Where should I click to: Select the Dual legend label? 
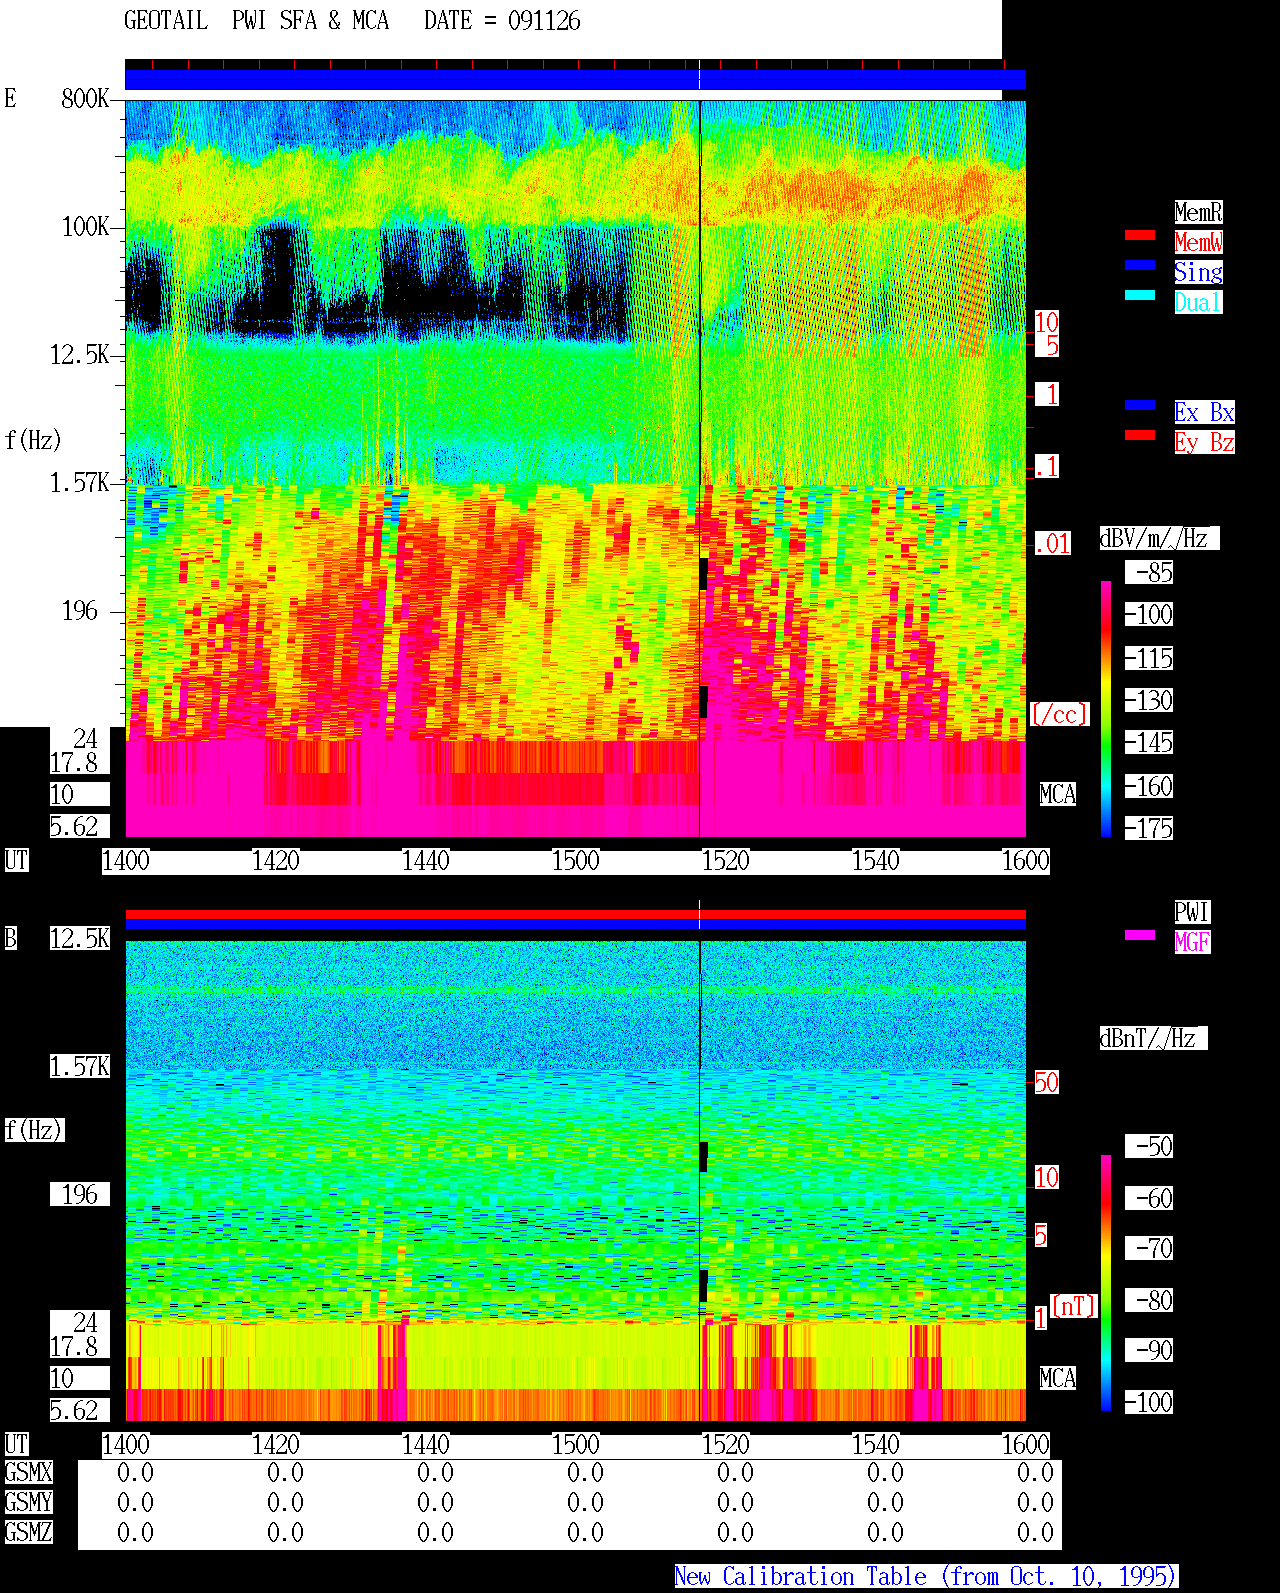[x=1198, y=302]
